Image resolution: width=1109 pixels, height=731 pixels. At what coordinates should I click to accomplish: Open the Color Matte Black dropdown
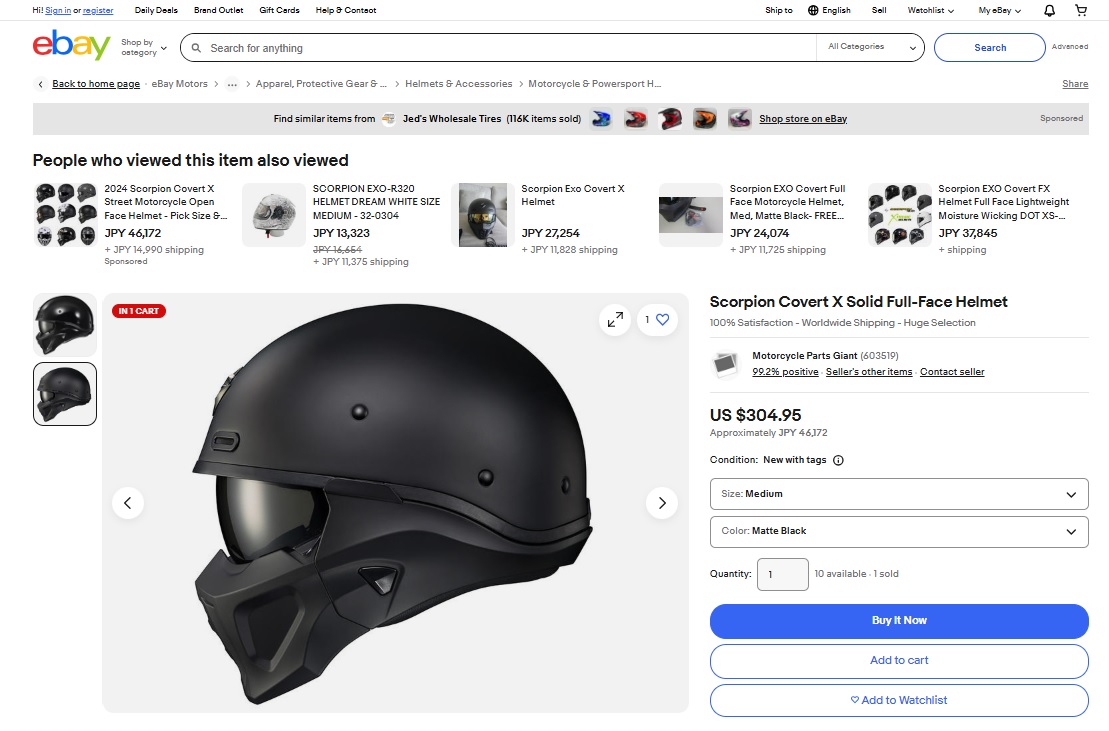899,532
